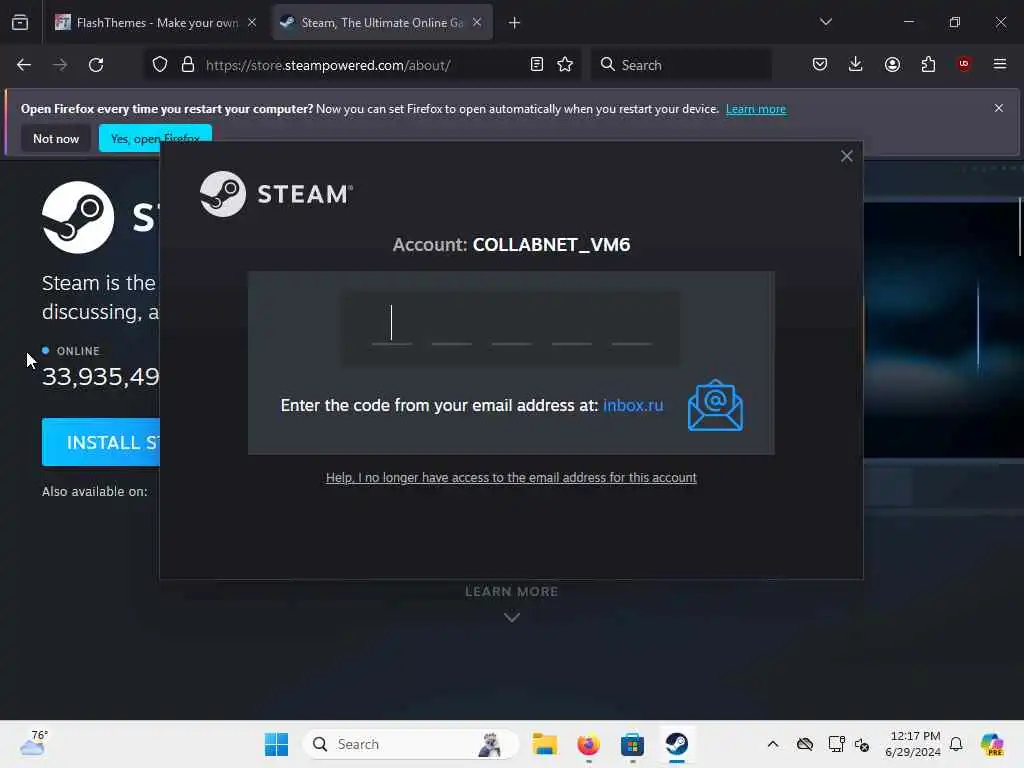Click the taskbar Search box
This screenshot has height=768, width=1024.
pyautogui.click(x=411, y=744)
